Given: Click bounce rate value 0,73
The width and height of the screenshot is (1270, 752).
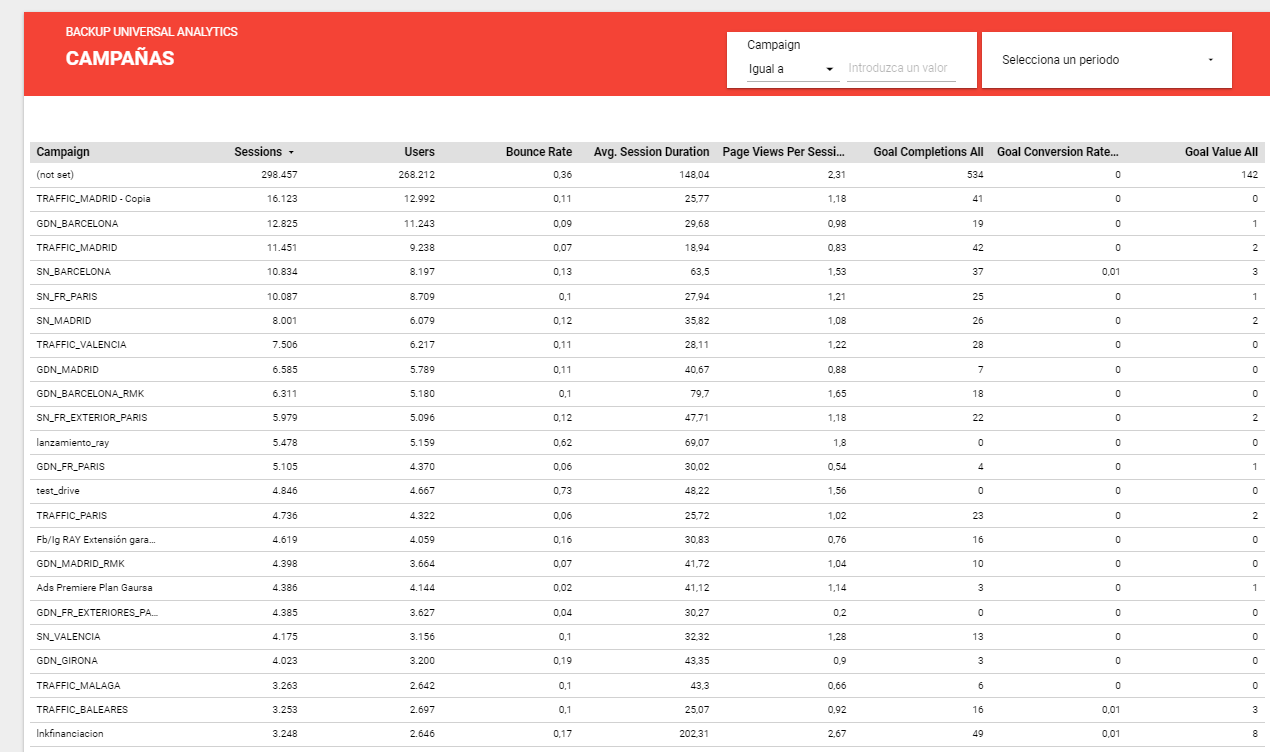Looking at the screenshot, I should [x=563, y=490].
